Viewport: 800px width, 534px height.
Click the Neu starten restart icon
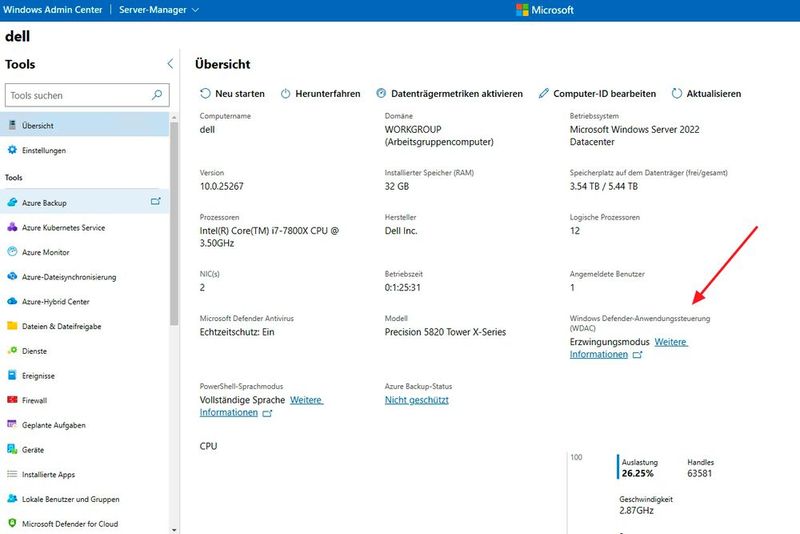coord(205,93)
